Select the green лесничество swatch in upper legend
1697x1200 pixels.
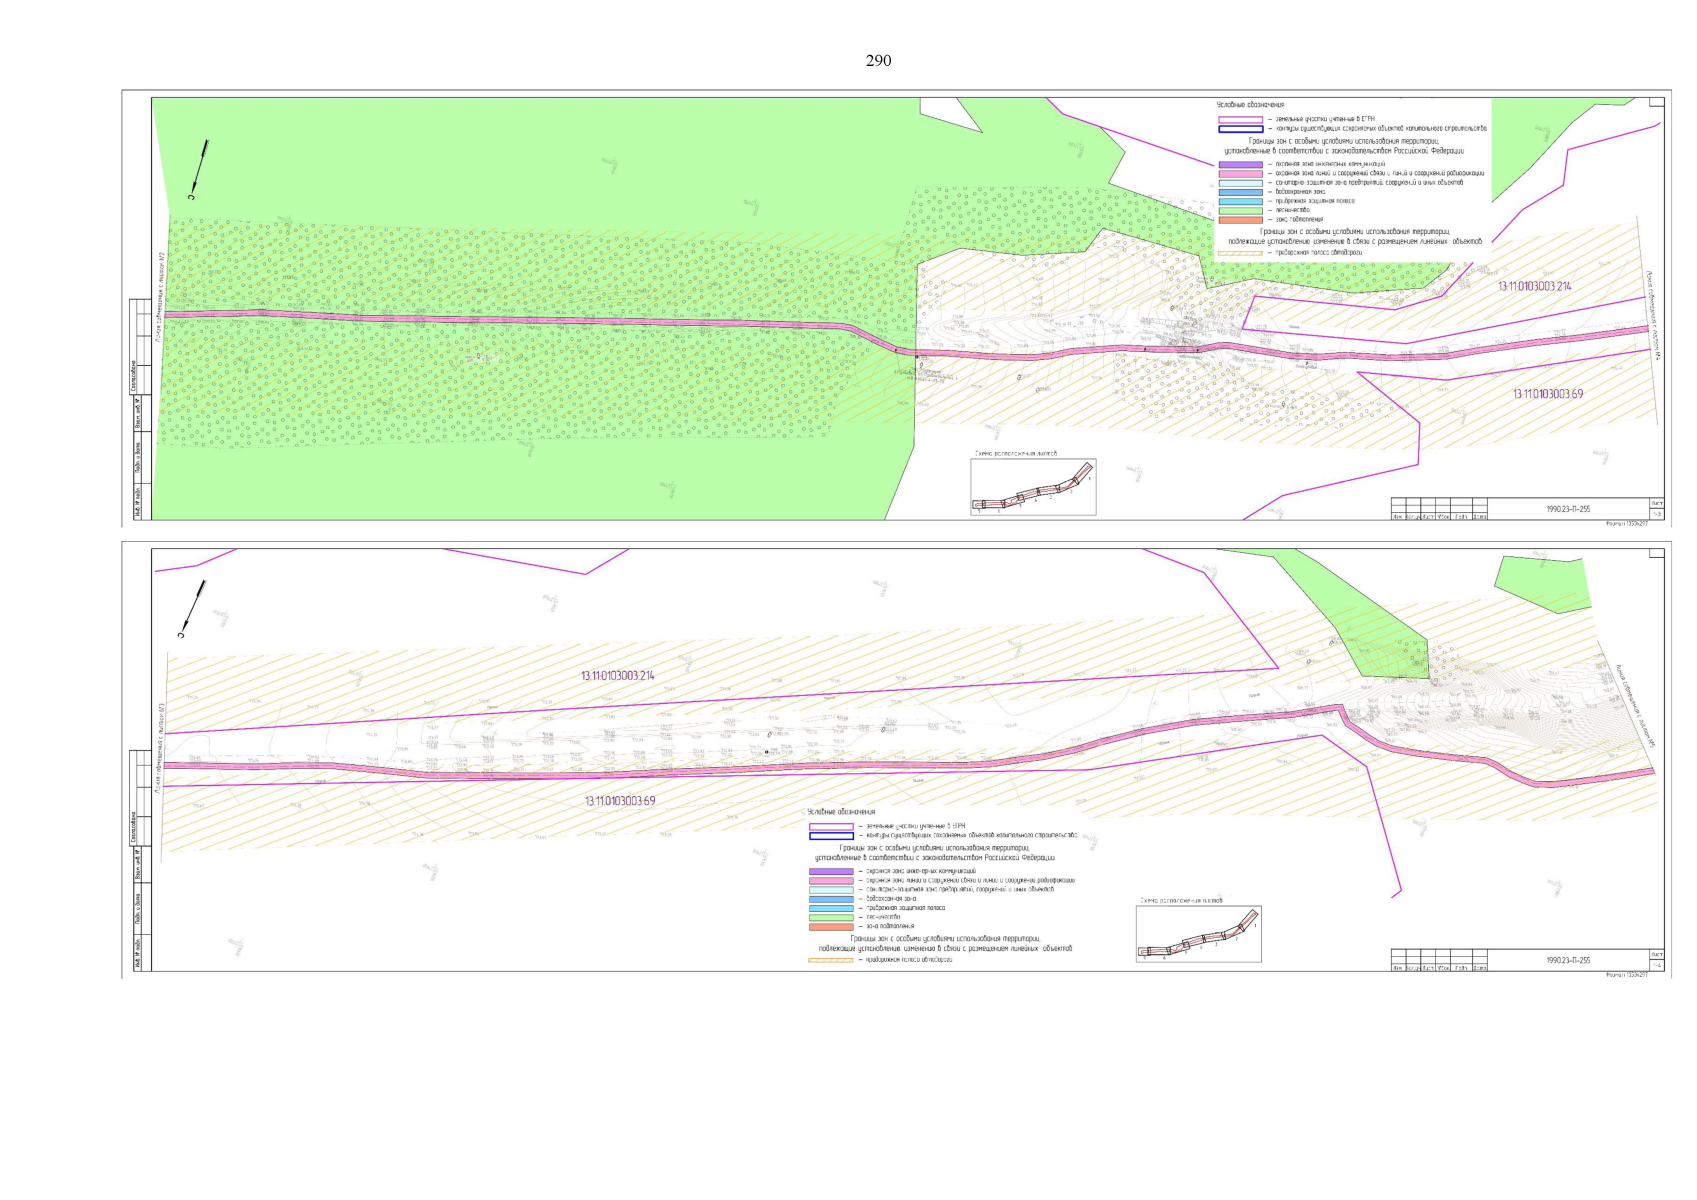pyautogui.click(x=1240, y=210)
